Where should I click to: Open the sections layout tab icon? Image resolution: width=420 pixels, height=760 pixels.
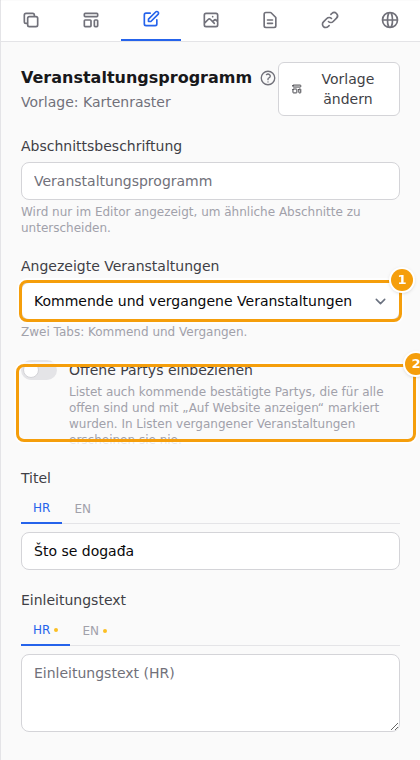[x=91, y=20]
